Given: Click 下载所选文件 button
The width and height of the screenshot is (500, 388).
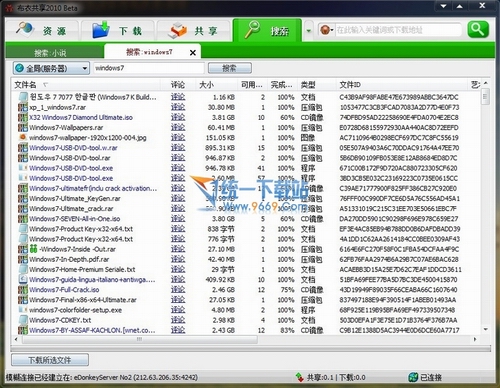Looking at the screenshot, I should [50, 360].
